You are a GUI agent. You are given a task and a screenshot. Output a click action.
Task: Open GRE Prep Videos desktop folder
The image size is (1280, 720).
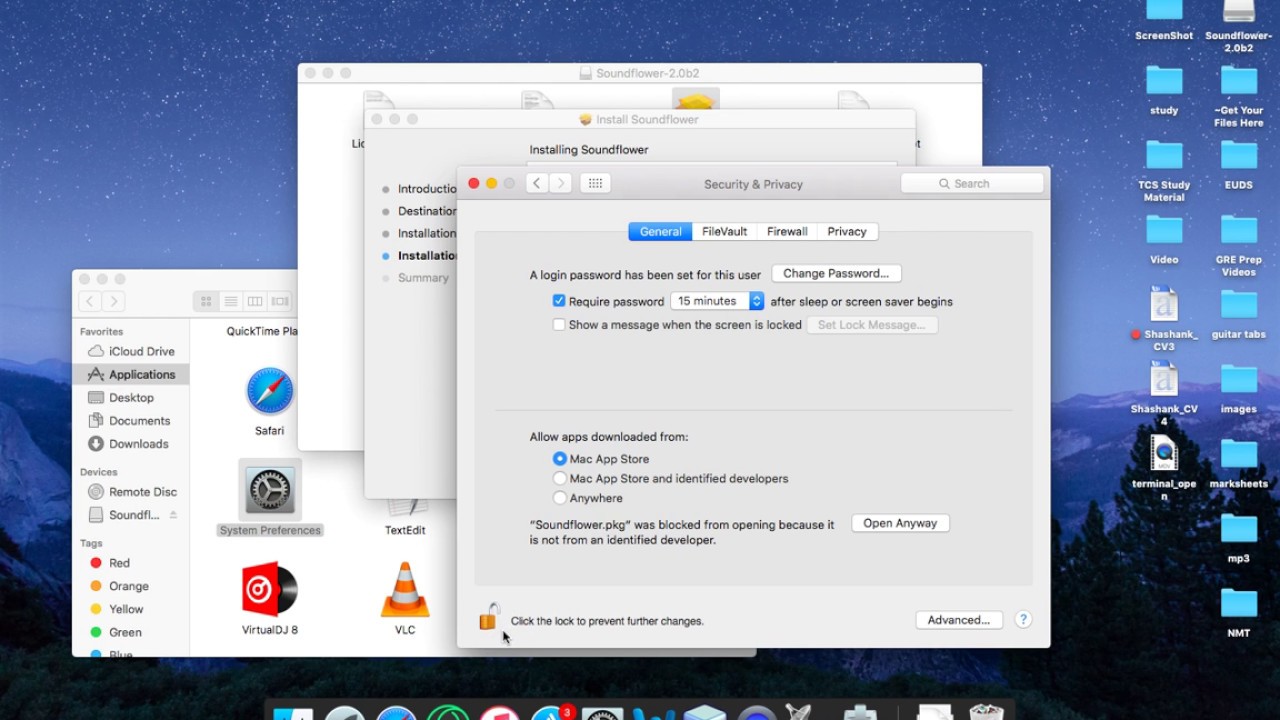point(1239,230)
